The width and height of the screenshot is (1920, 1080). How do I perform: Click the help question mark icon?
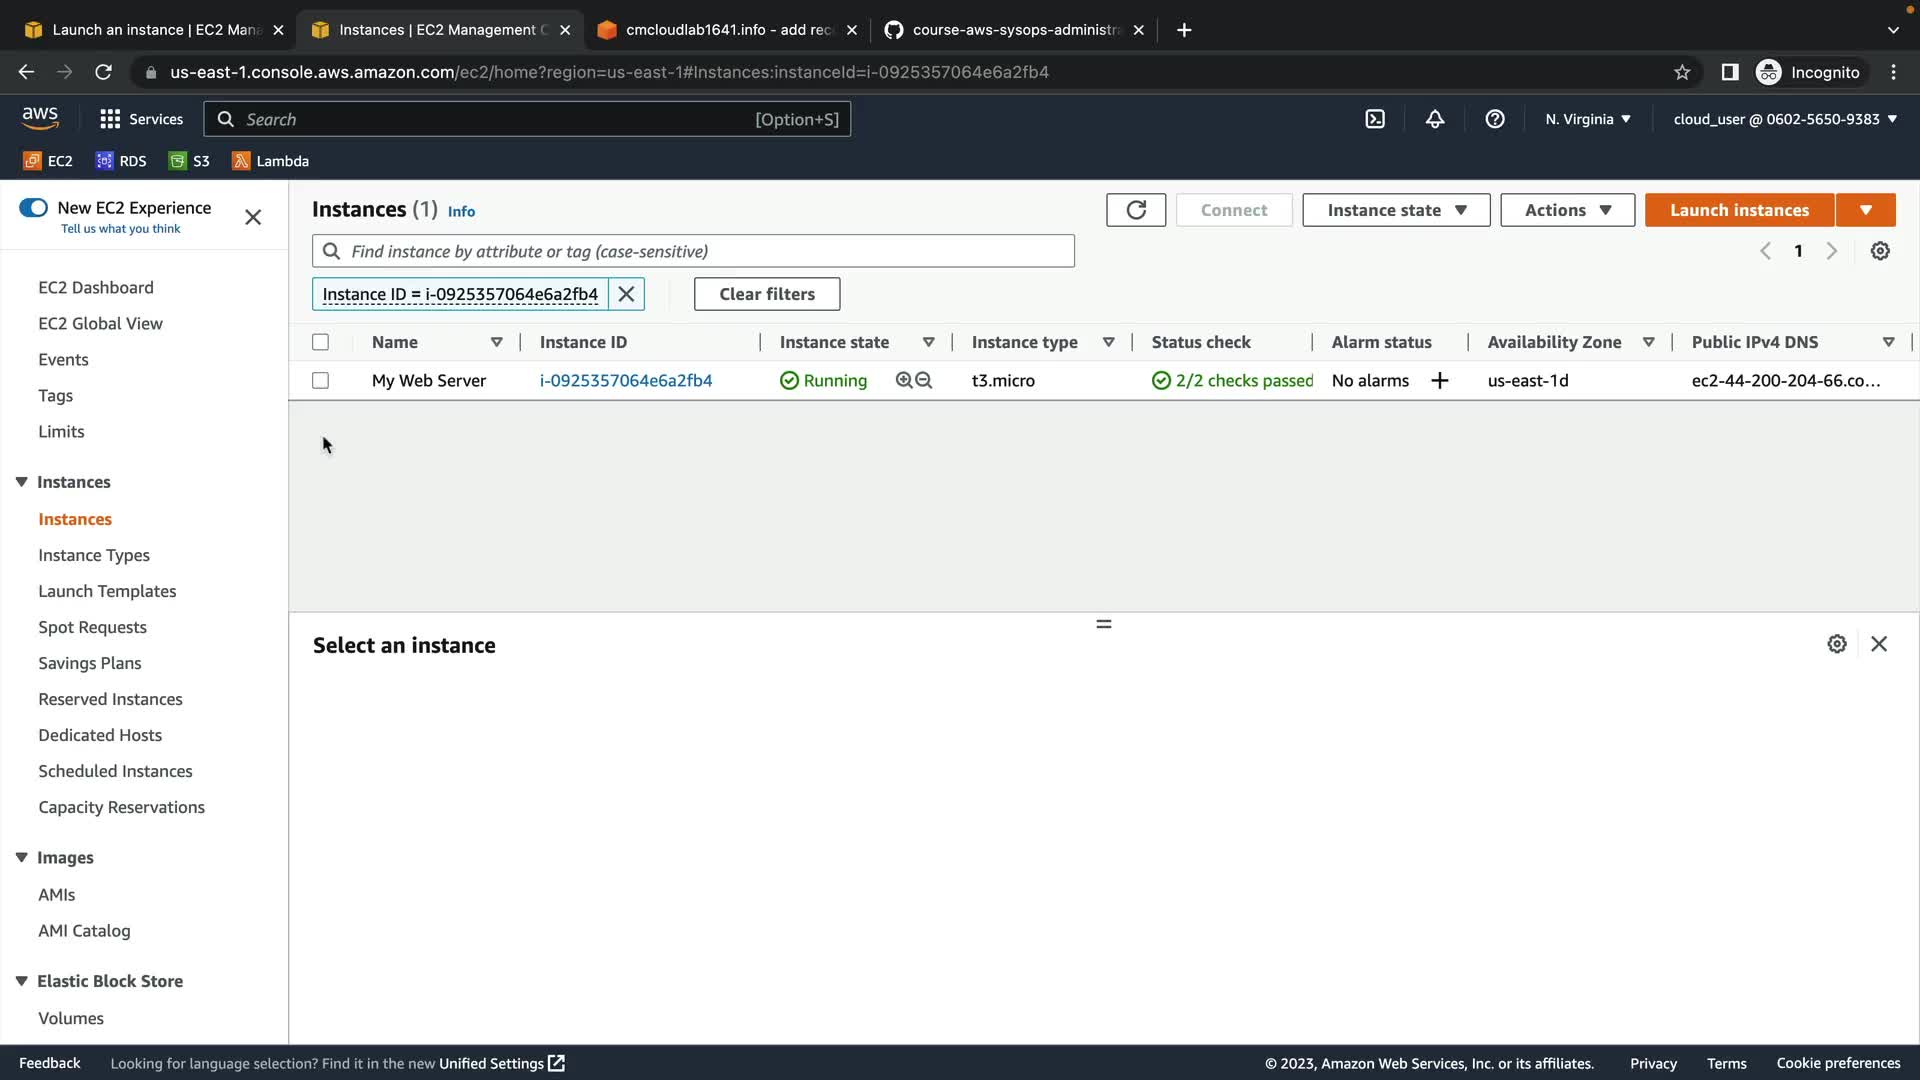(1495, 119)
